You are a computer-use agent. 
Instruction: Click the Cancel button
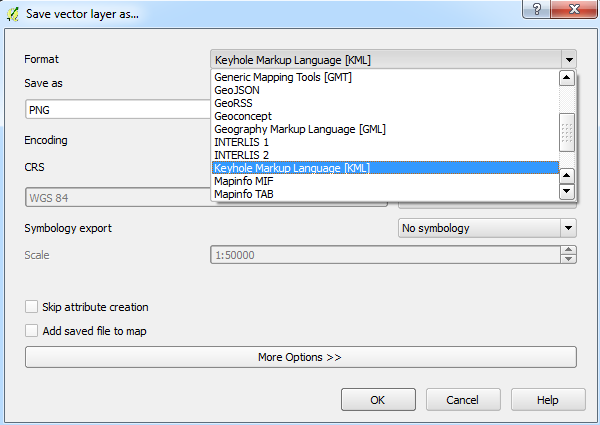tap(463, 400)
